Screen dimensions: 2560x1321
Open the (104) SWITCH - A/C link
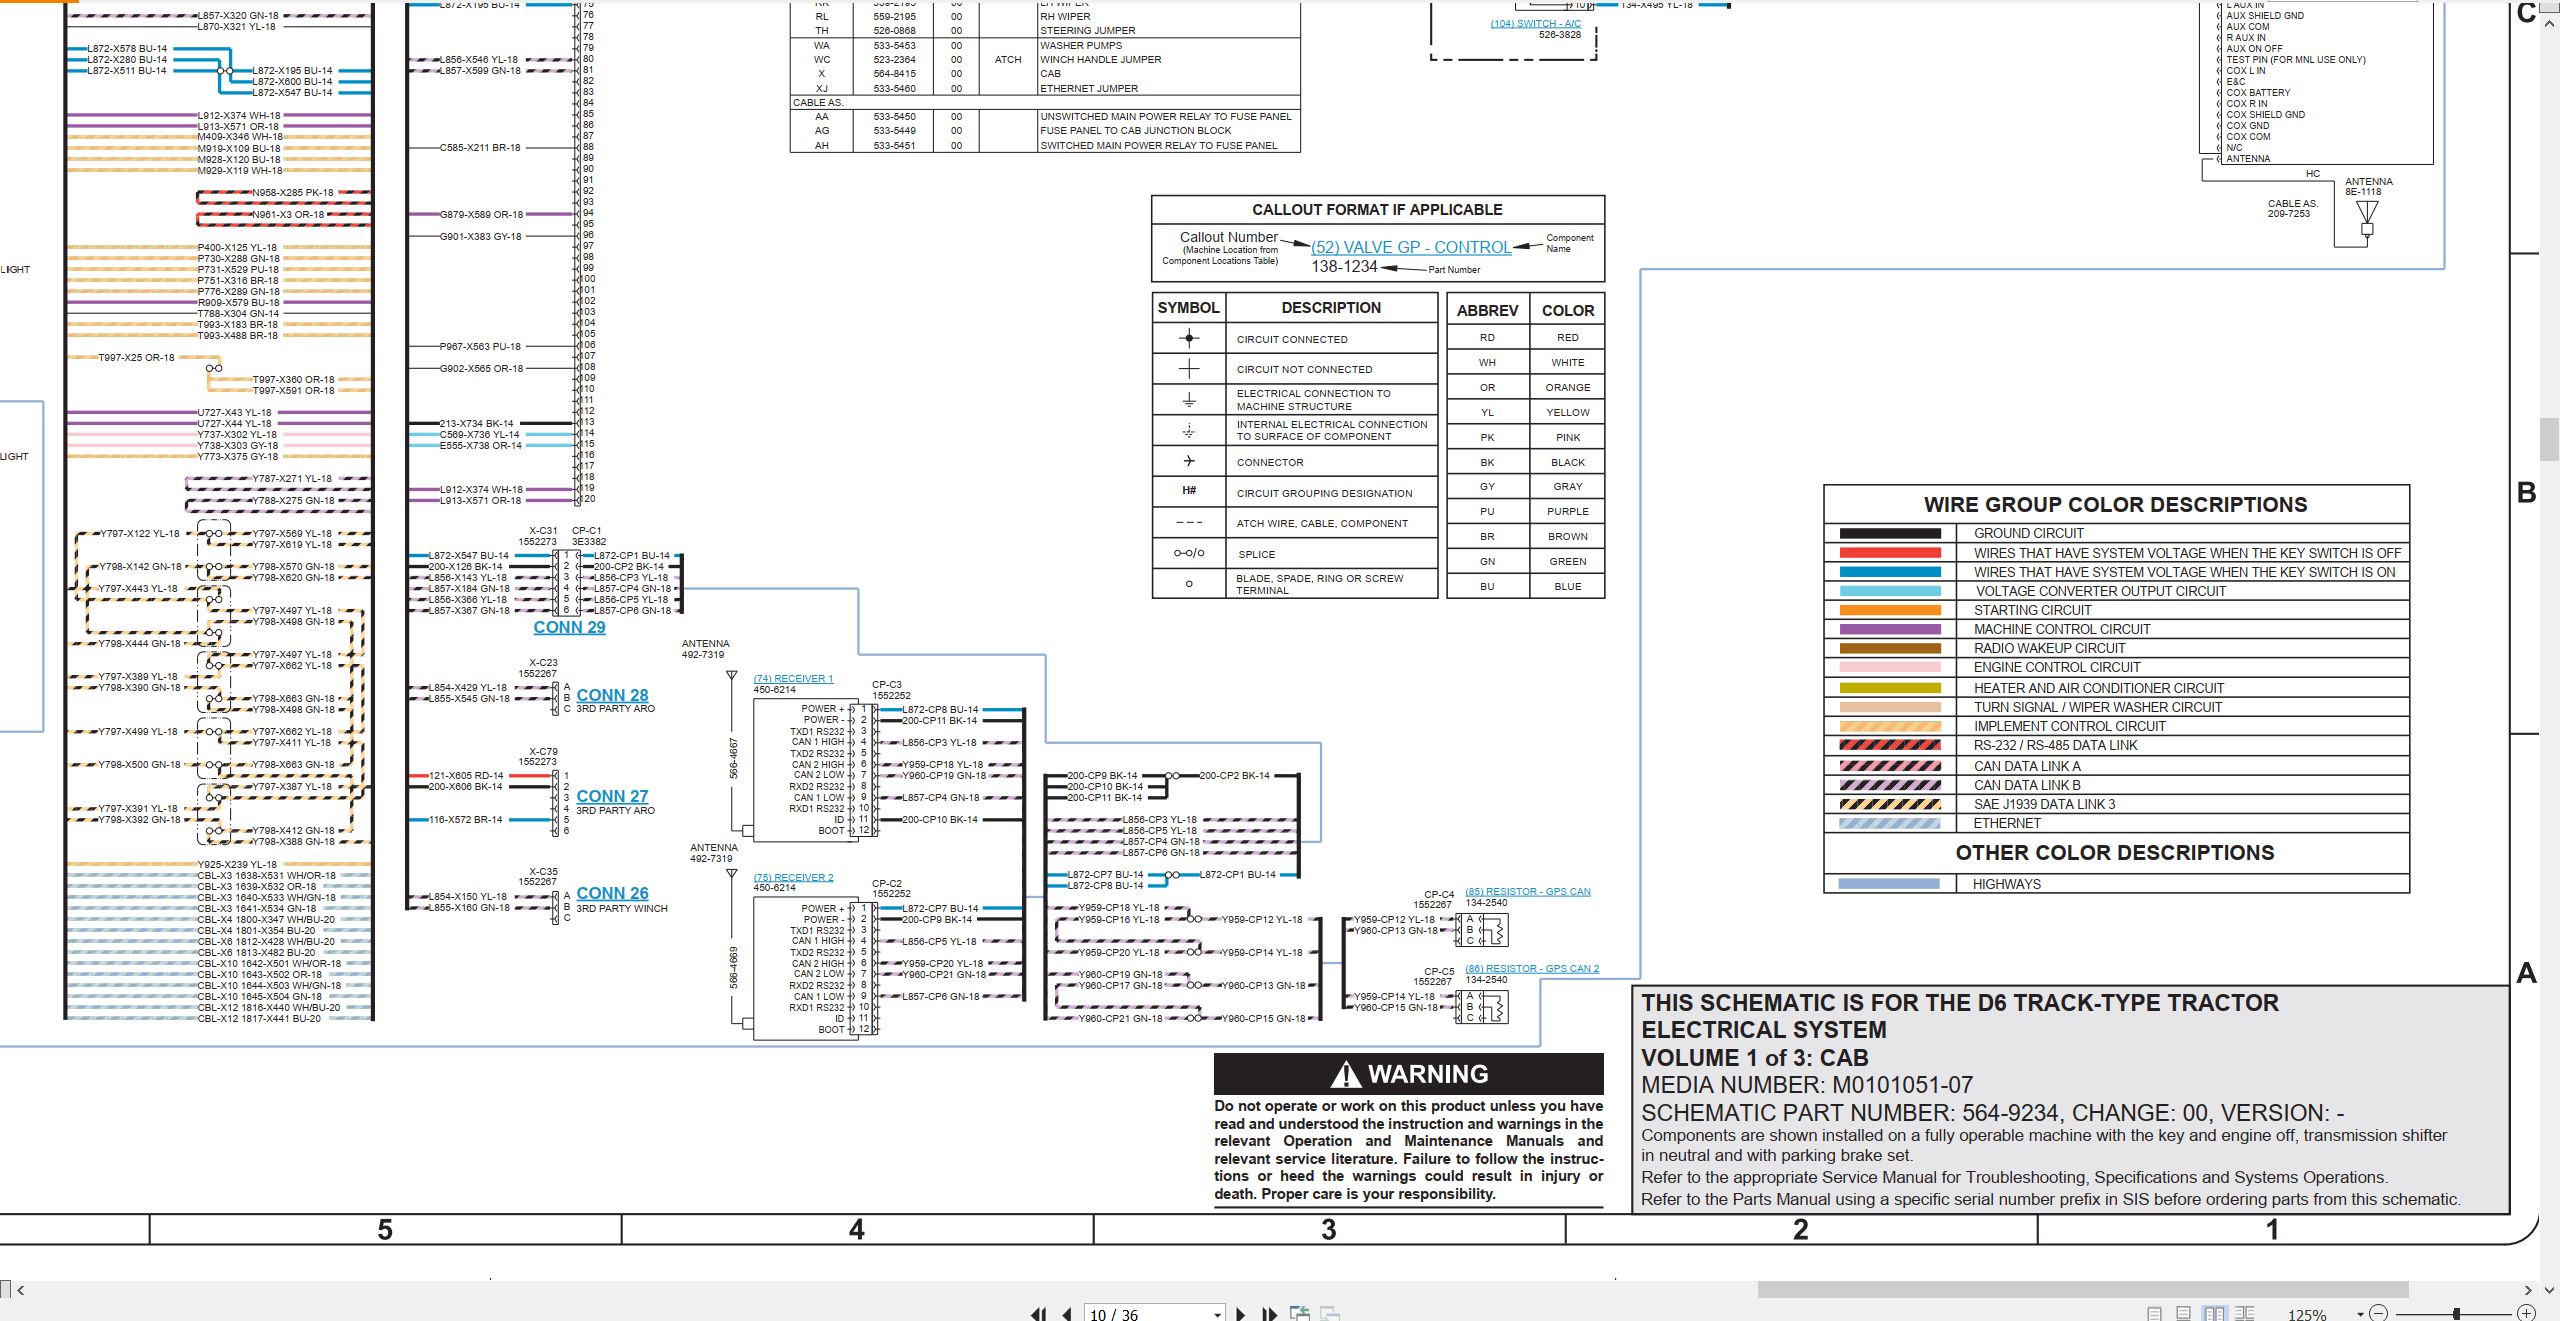point(1536,23)
